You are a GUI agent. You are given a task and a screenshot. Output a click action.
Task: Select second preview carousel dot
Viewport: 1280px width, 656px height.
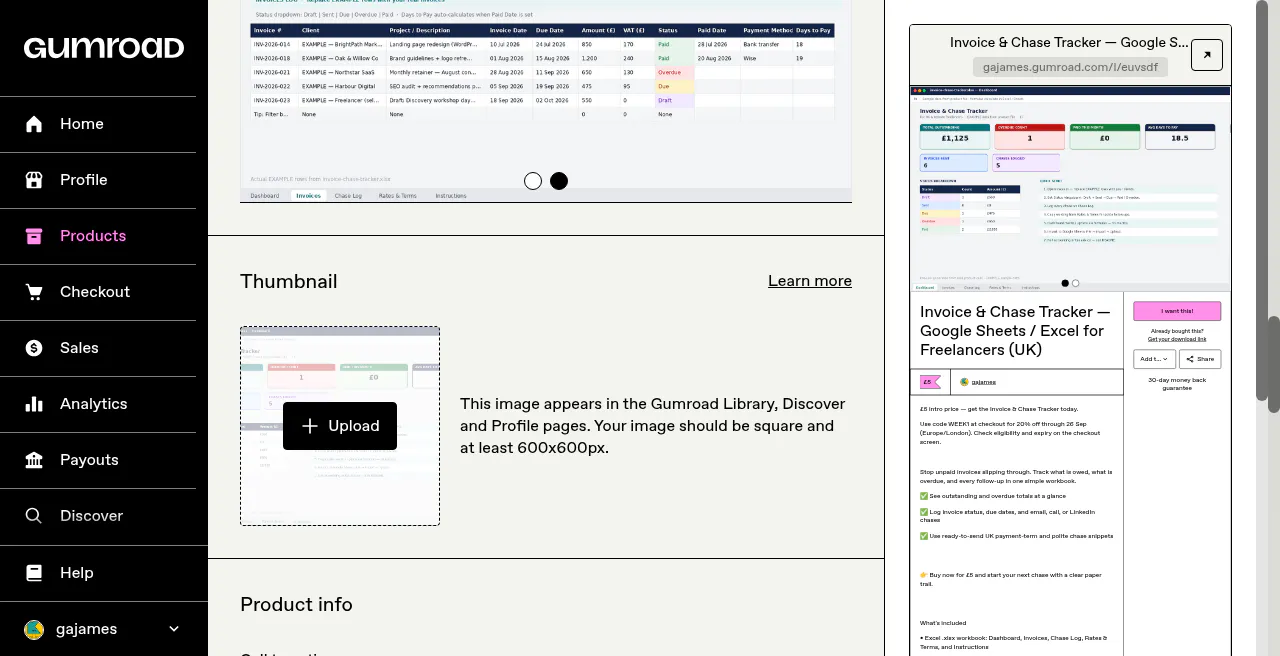(x=1076, y=283)
